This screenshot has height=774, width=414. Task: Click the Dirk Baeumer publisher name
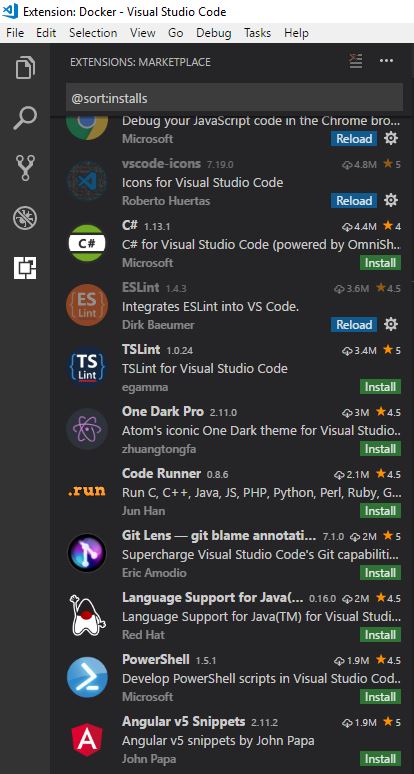(158, 325)
